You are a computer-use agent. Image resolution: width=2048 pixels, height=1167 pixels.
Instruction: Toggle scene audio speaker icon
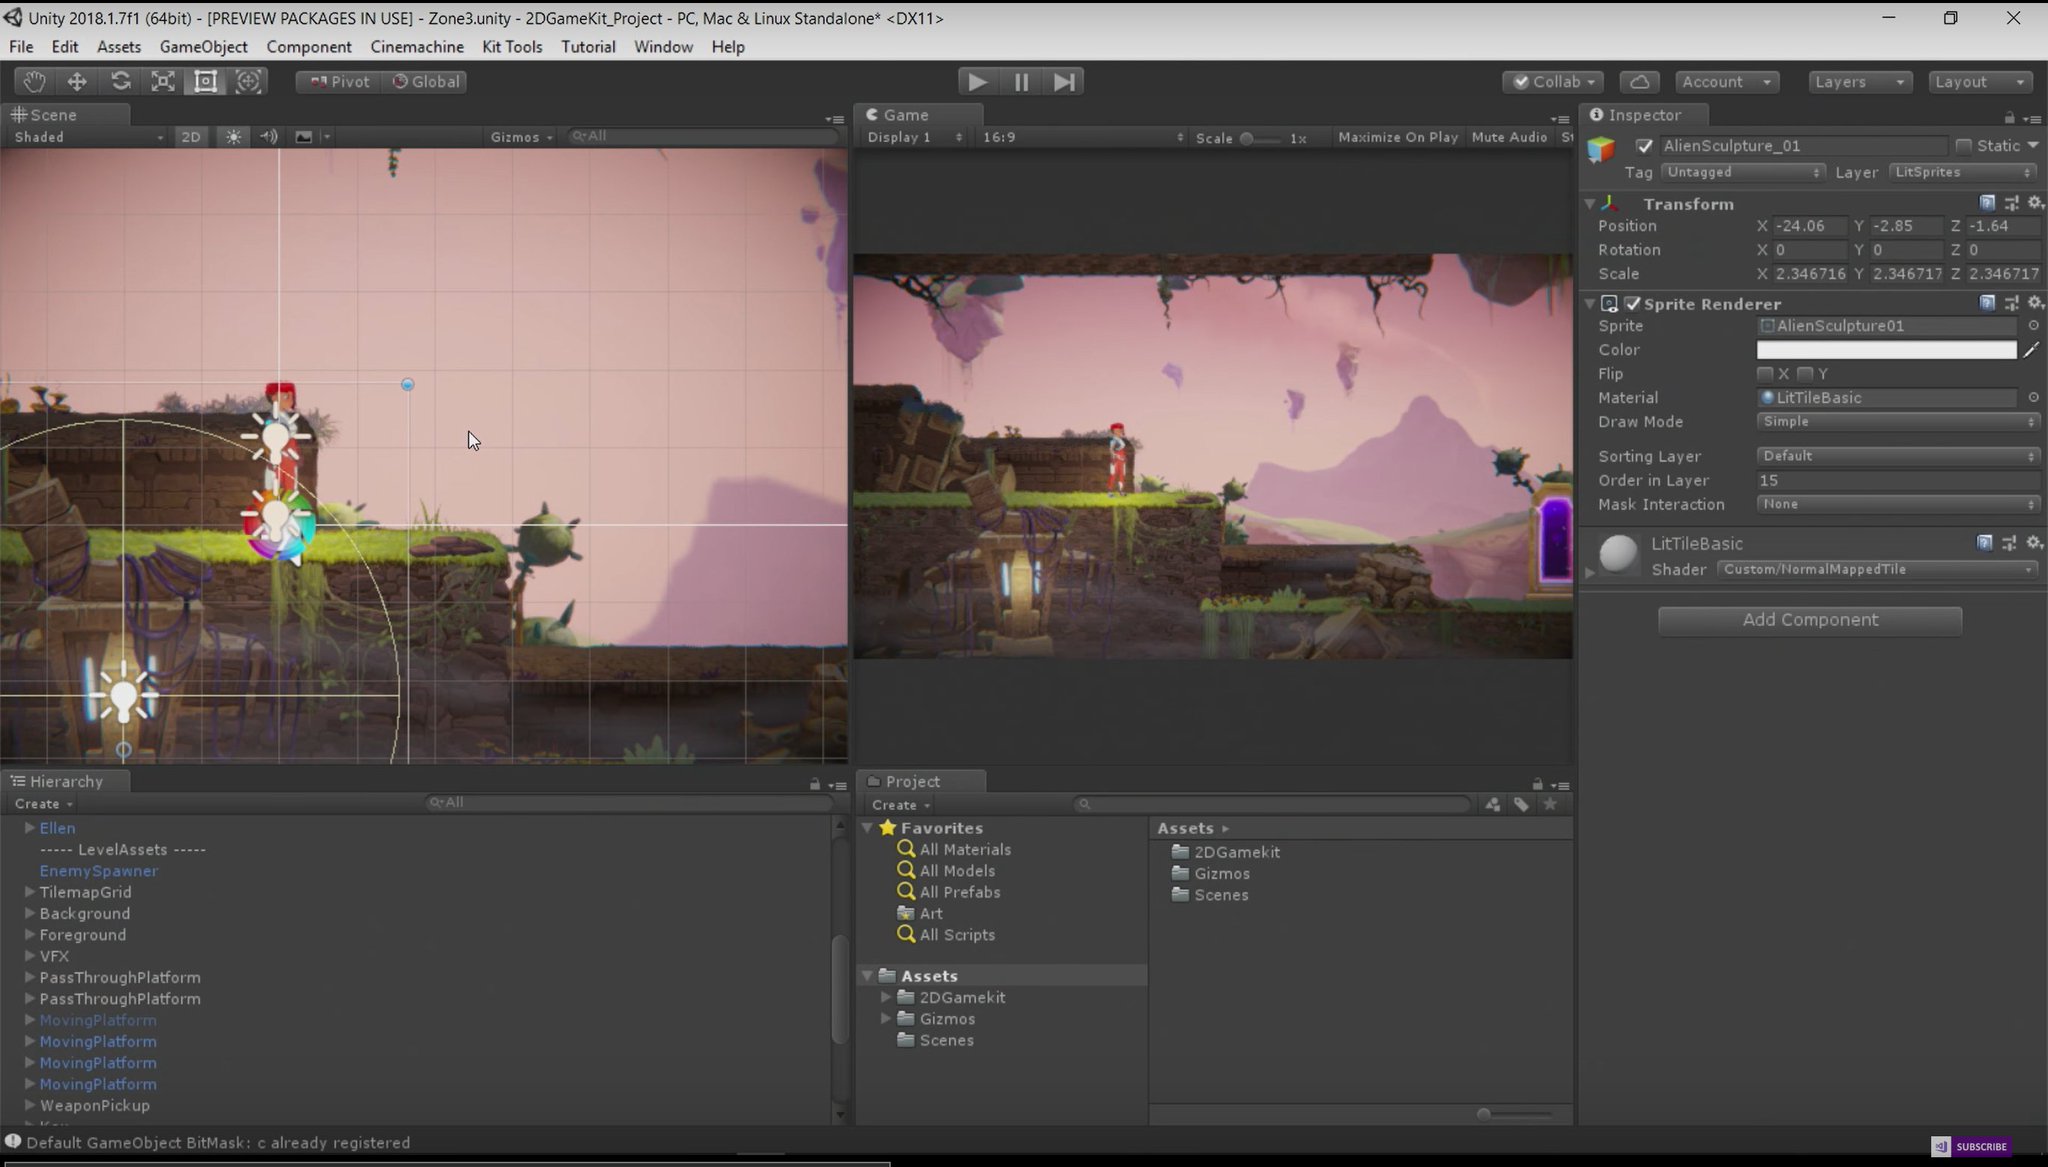268,137
